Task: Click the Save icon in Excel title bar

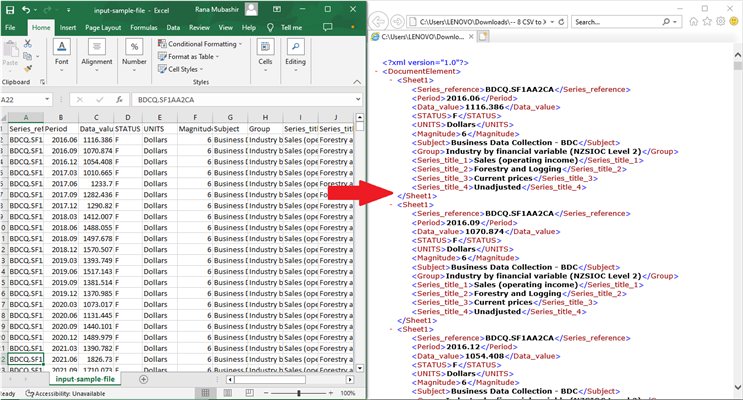Action: tap(10, 9)
